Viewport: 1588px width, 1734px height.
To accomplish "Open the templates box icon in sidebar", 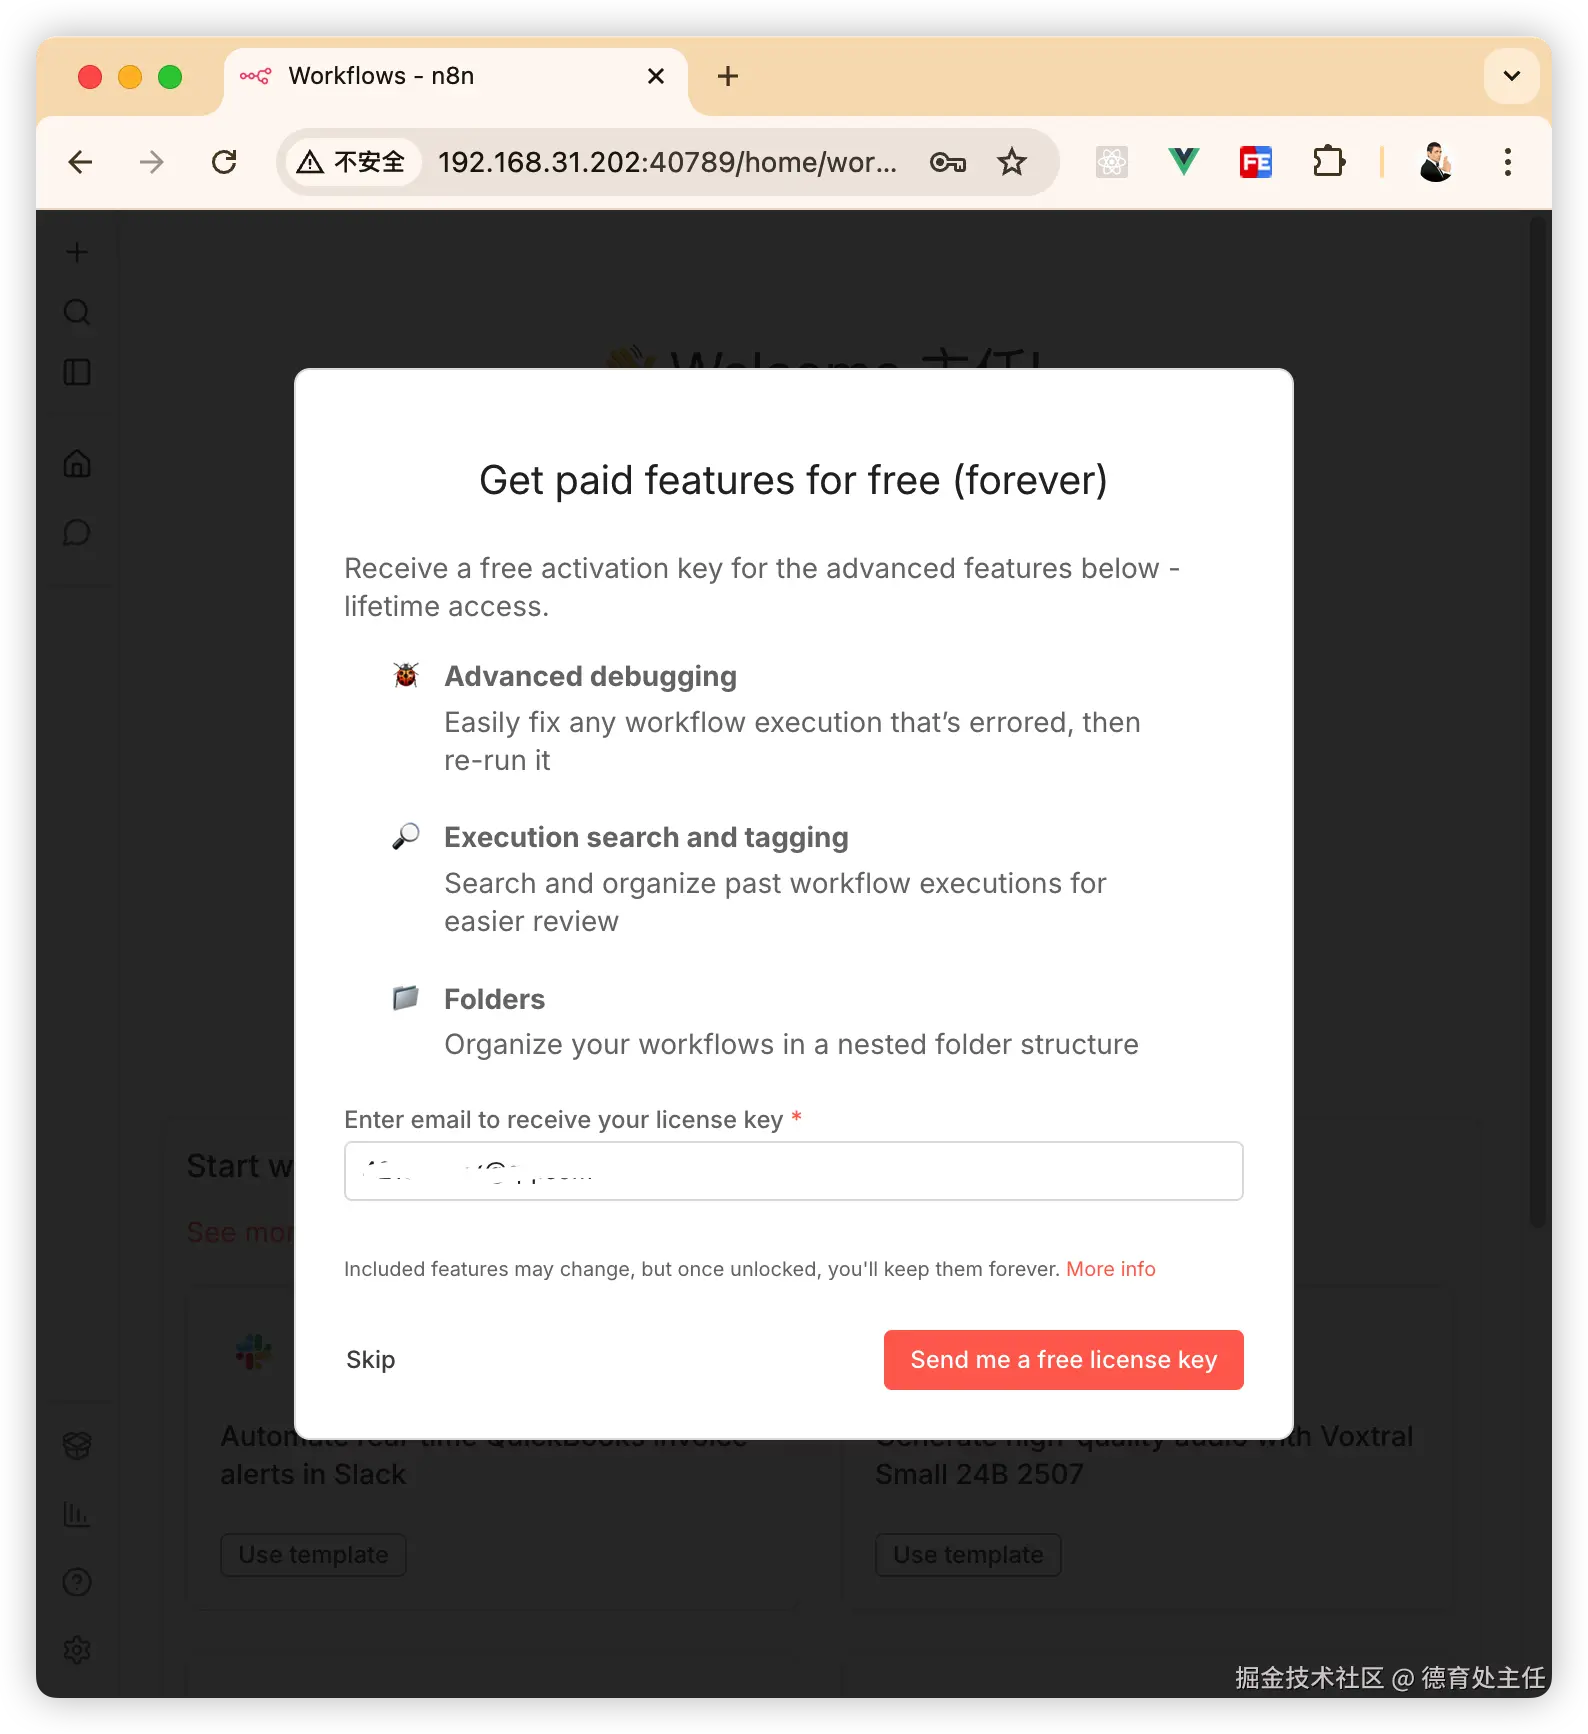I will [x=77, y=1445].
